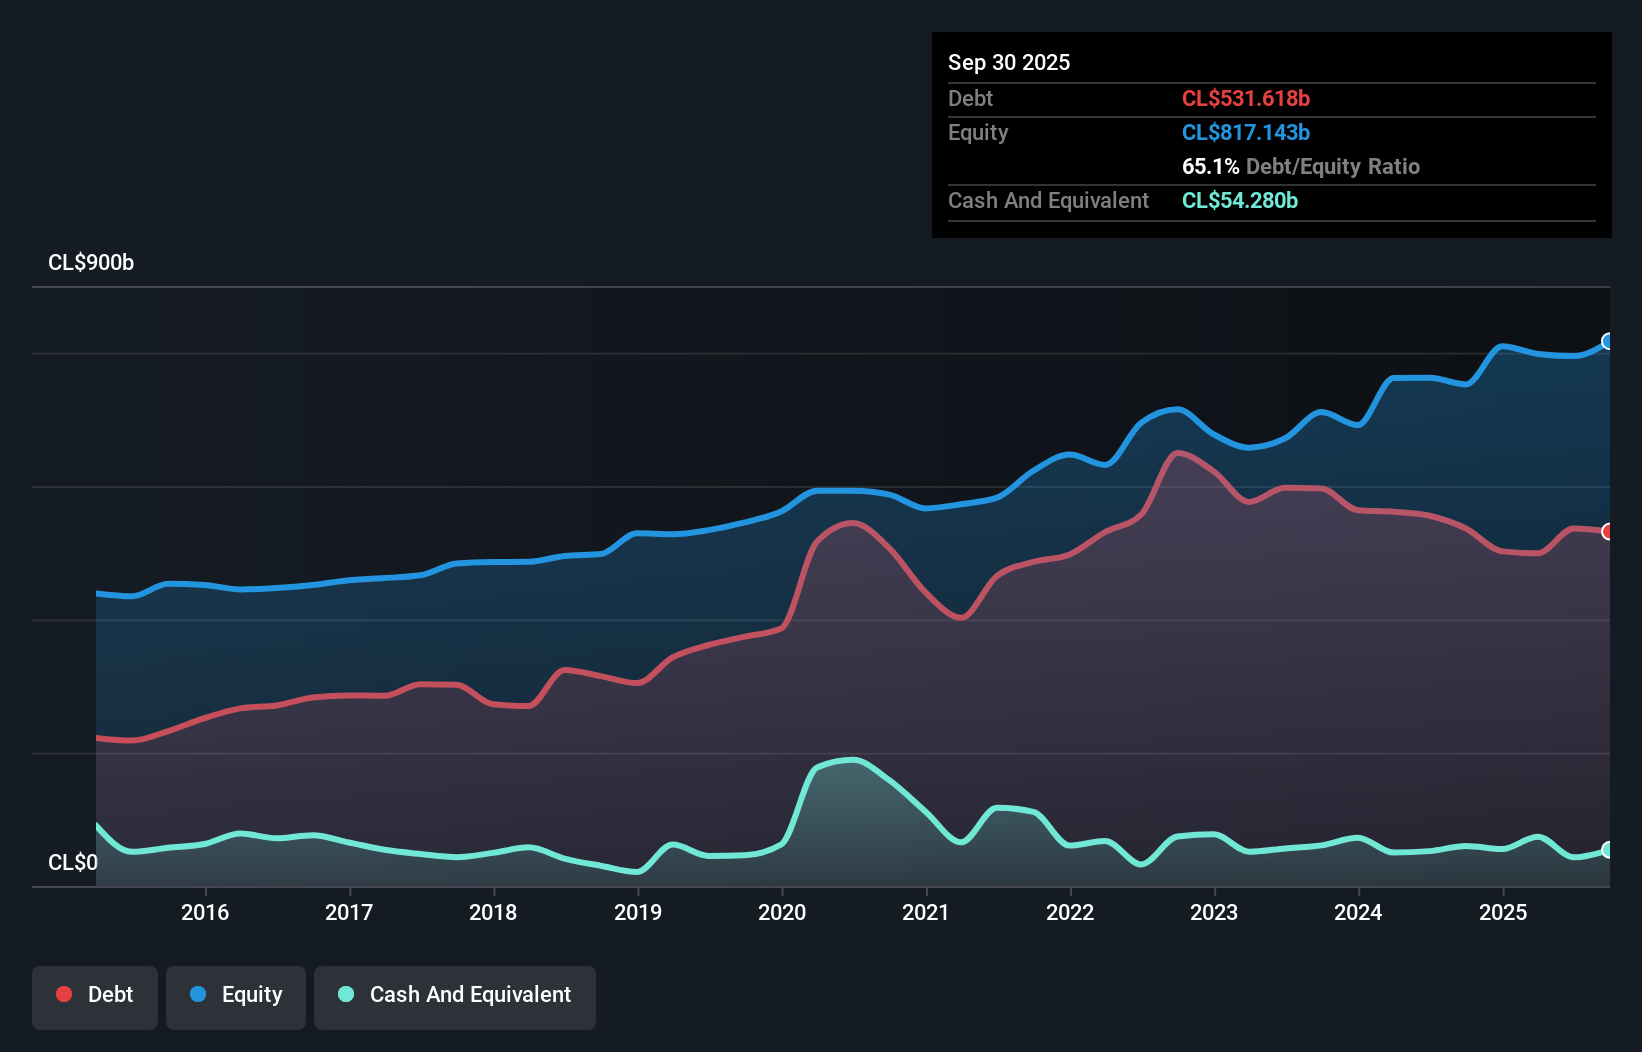Click the 2021 x-axis label
This screenshot has width=1642, height=1052.
click(x=926, y=912)
